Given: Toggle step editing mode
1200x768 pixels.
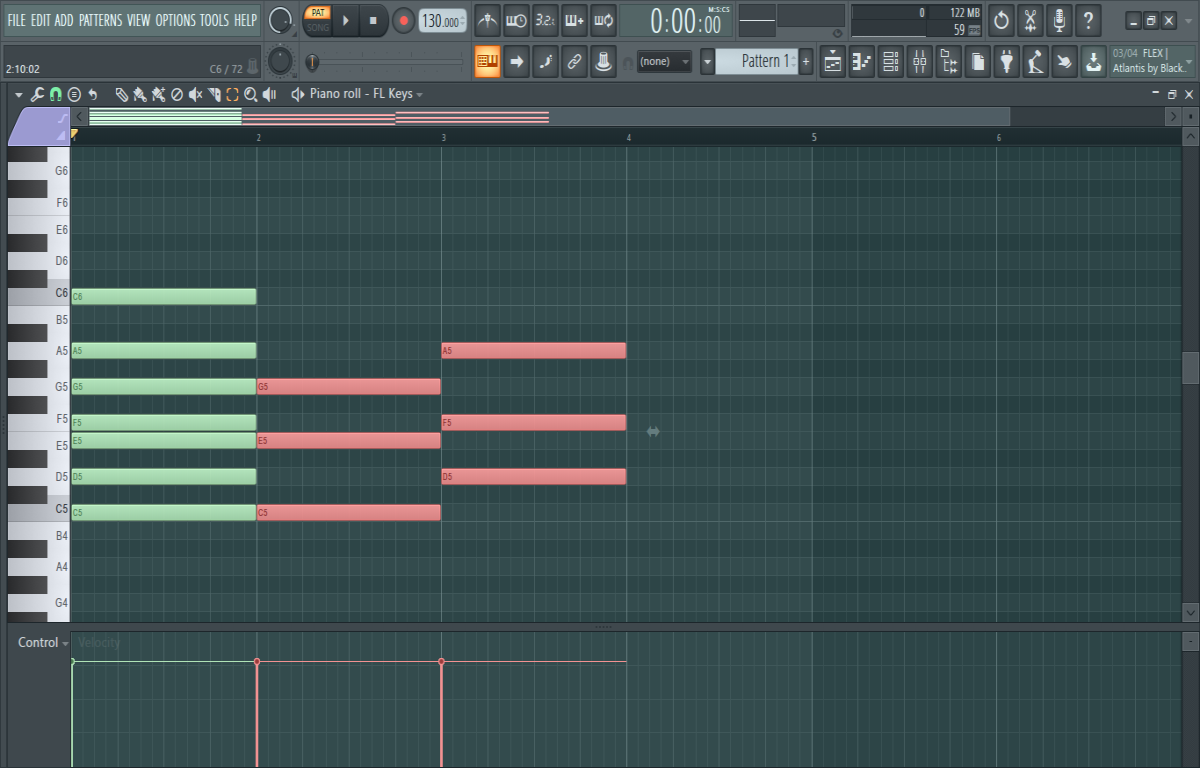Looking at the screenshot, I should pyautogui.click(x=546, y=61).
